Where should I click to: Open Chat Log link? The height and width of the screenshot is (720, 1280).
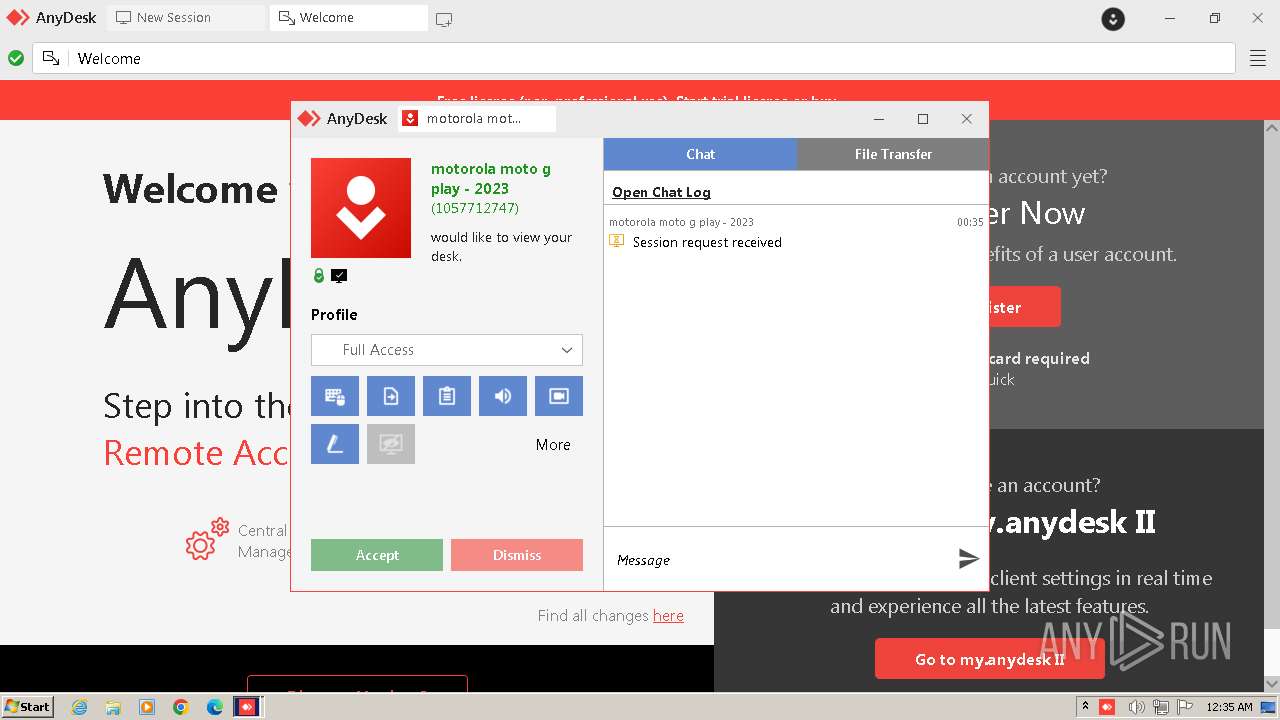click(661, 192)
